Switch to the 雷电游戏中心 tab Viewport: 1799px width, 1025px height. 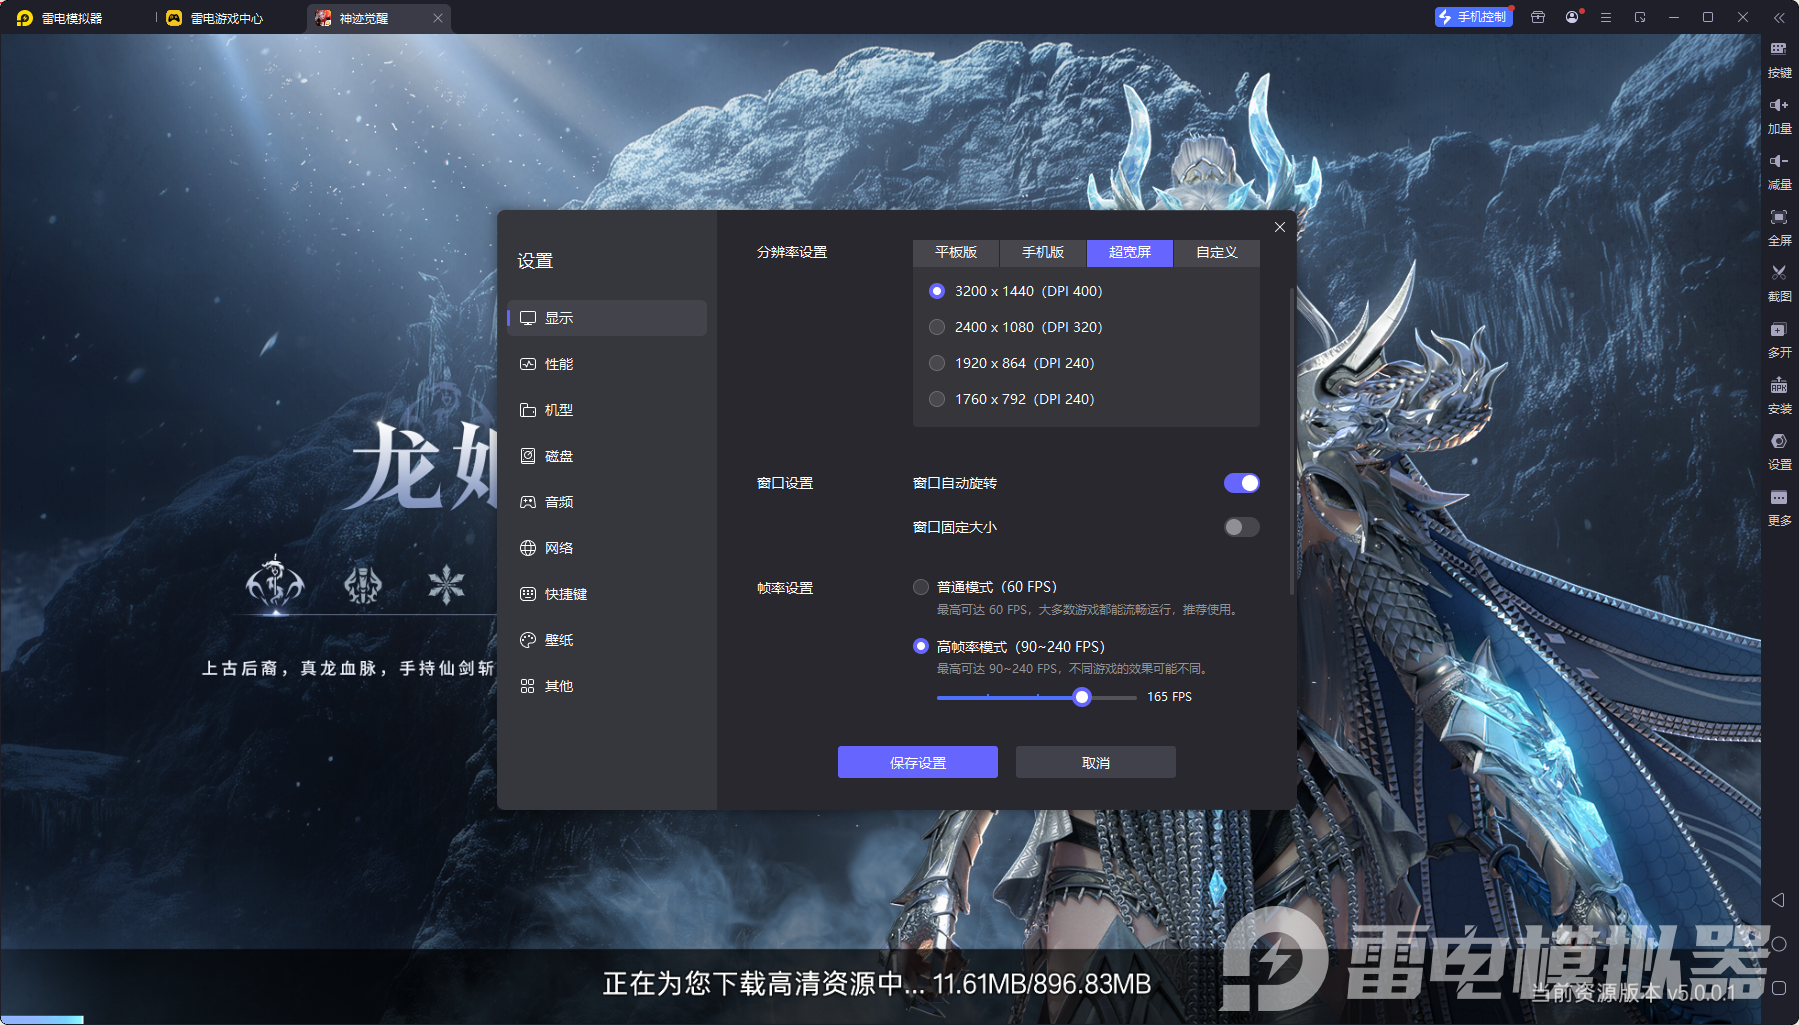pyautogui.click(x=215, y=18)
